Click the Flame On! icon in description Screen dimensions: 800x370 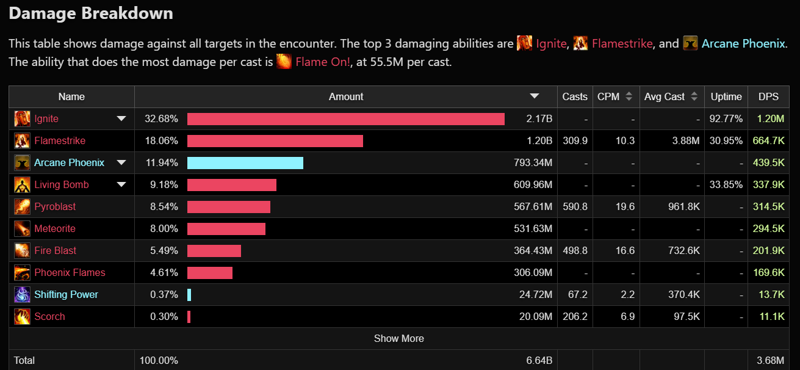pos(284,62)
